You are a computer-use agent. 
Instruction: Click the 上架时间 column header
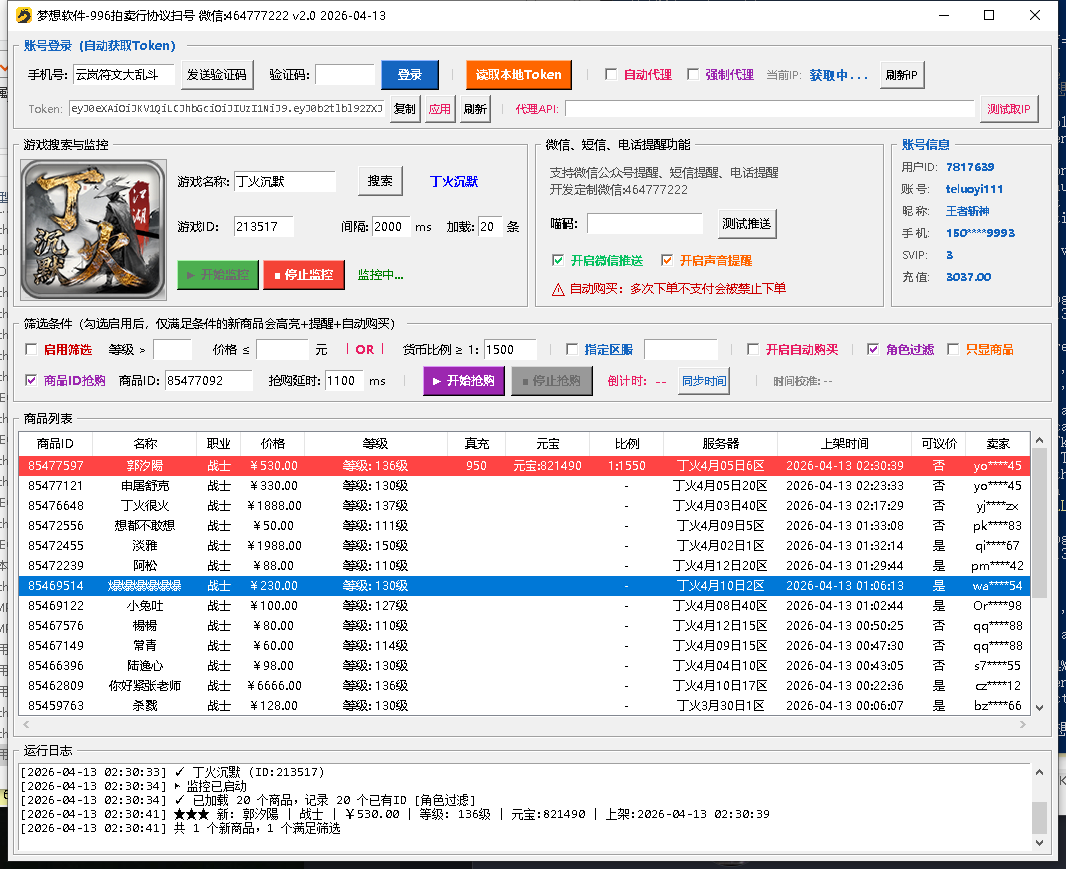(x=844, y=443)
